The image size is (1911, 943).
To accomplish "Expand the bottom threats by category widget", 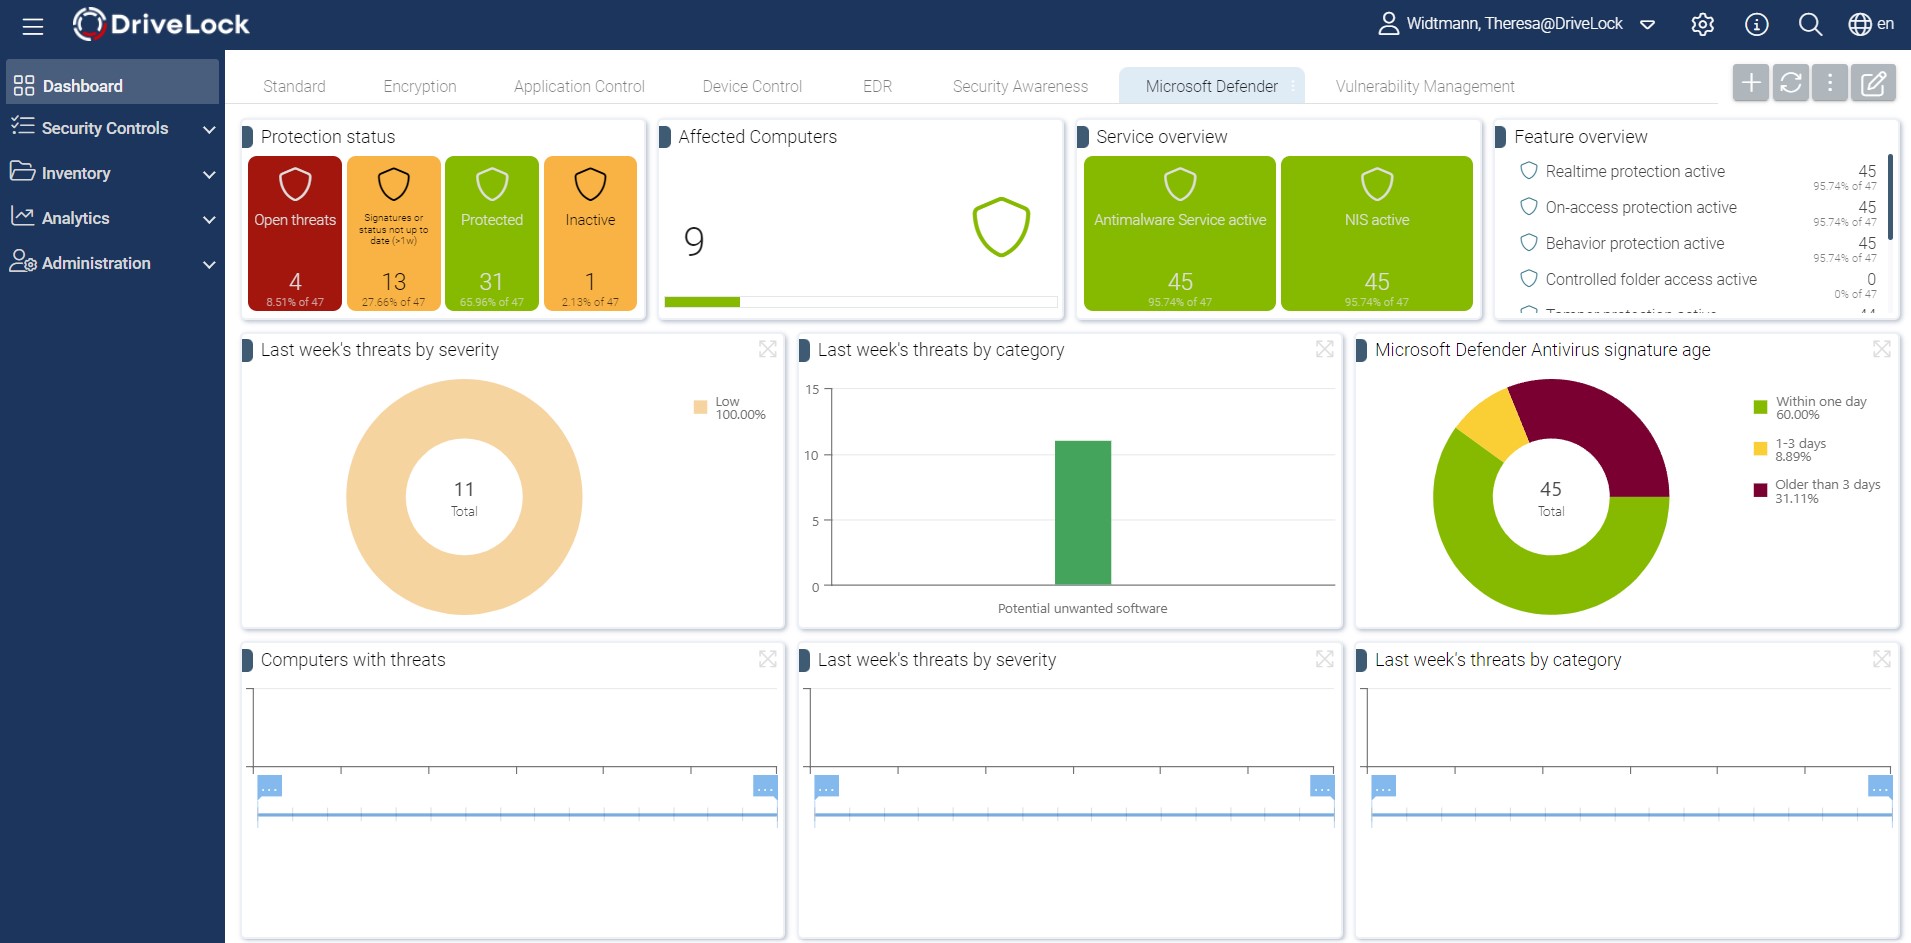I will pyautogui.click(x=1881, y=659).
